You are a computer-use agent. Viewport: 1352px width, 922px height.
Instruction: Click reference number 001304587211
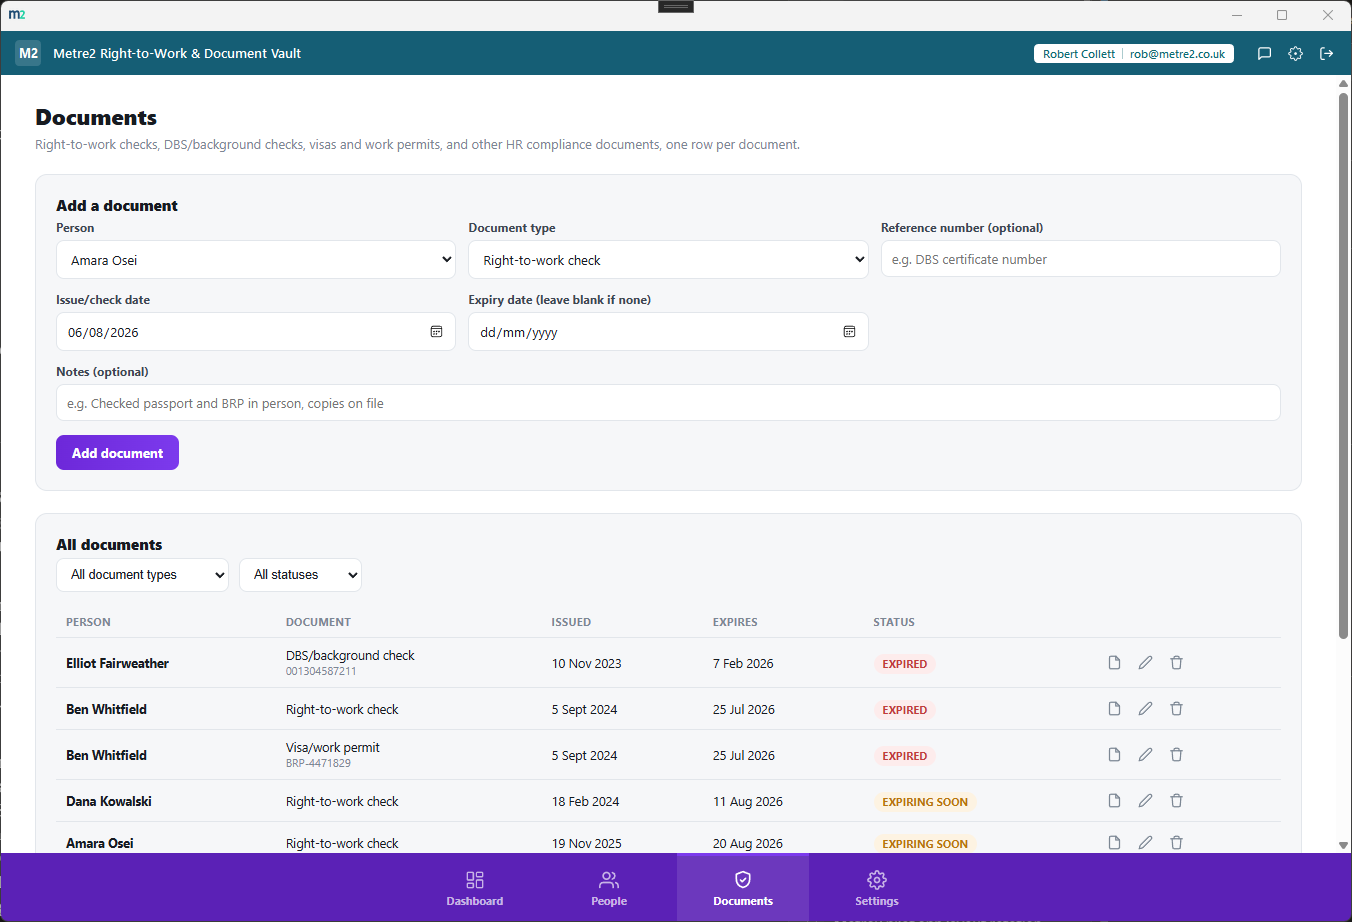point(321,671)
